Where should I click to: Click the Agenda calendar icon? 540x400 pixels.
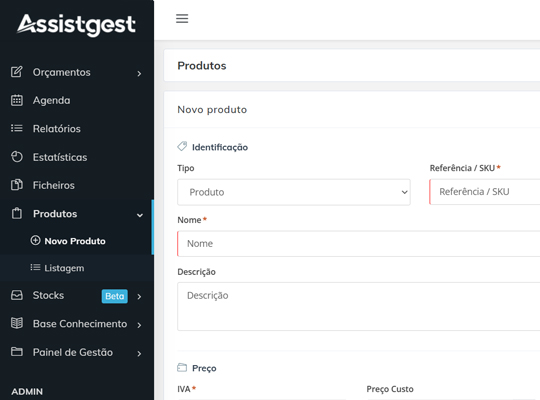click(x=17, y=100)
